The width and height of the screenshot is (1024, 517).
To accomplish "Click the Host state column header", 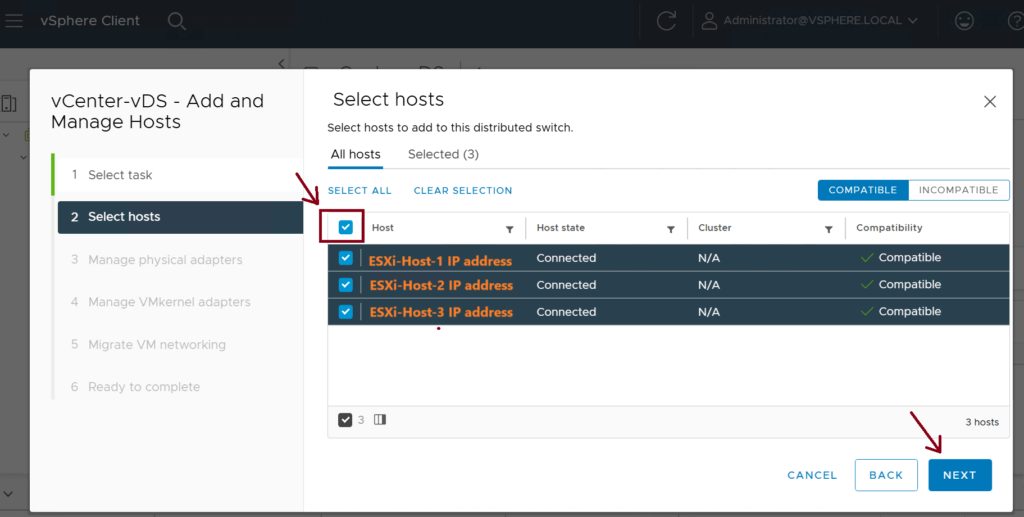I will (561, 228).
